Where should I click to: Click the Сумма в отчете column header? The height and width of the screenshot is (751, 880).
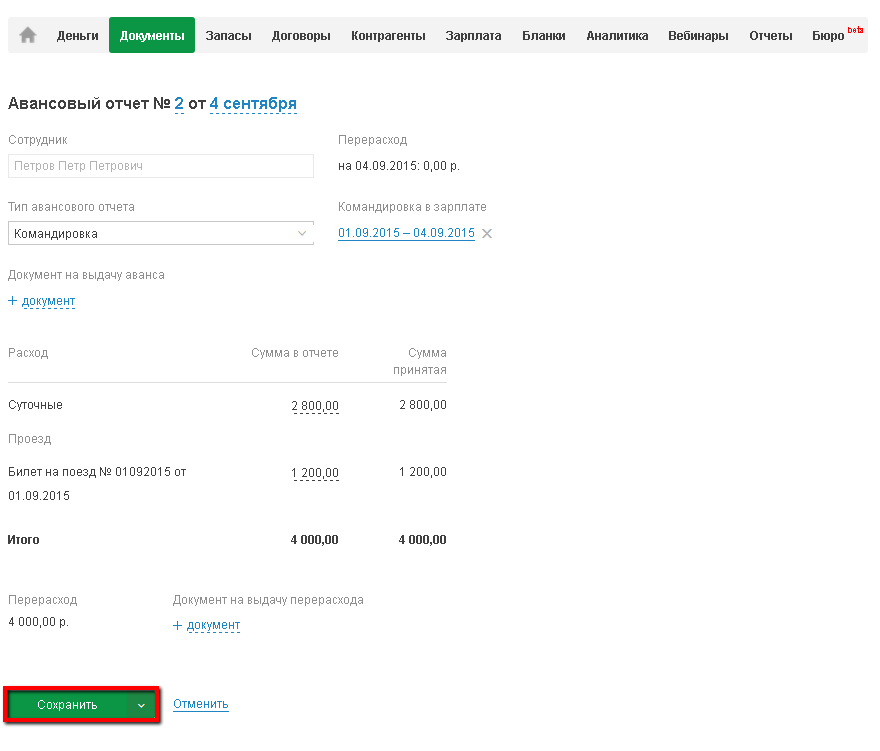click(295, 353)
